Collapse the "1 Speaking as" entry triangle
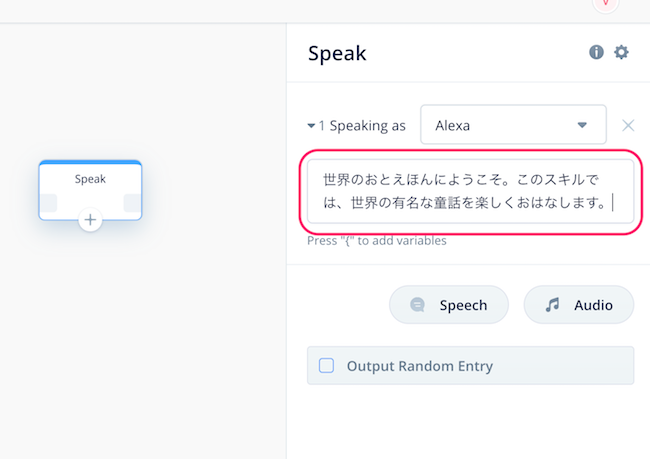The width and height of the screenshot is (650, 459). 311,126
